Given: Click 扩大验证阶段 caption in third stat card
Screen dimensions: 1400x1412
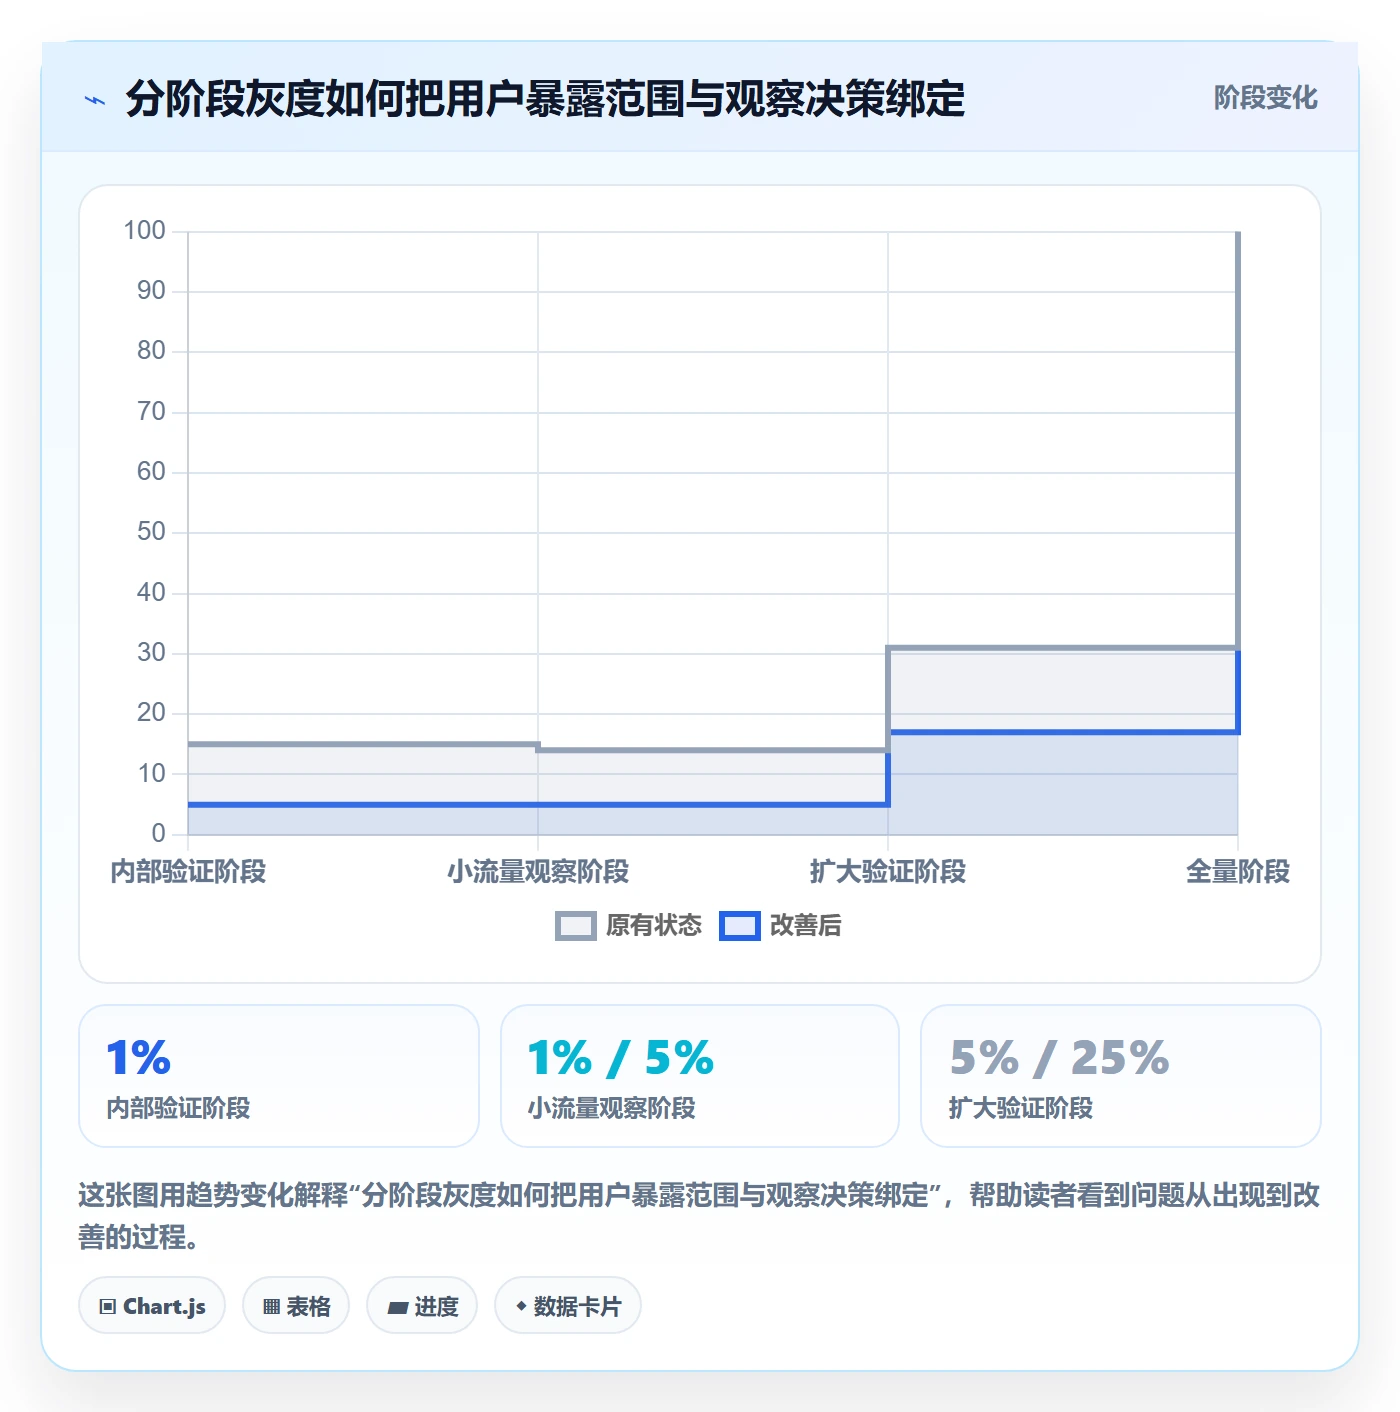Looking at the screenshot, I should pyautogui.click(x=1021, y=1108).
